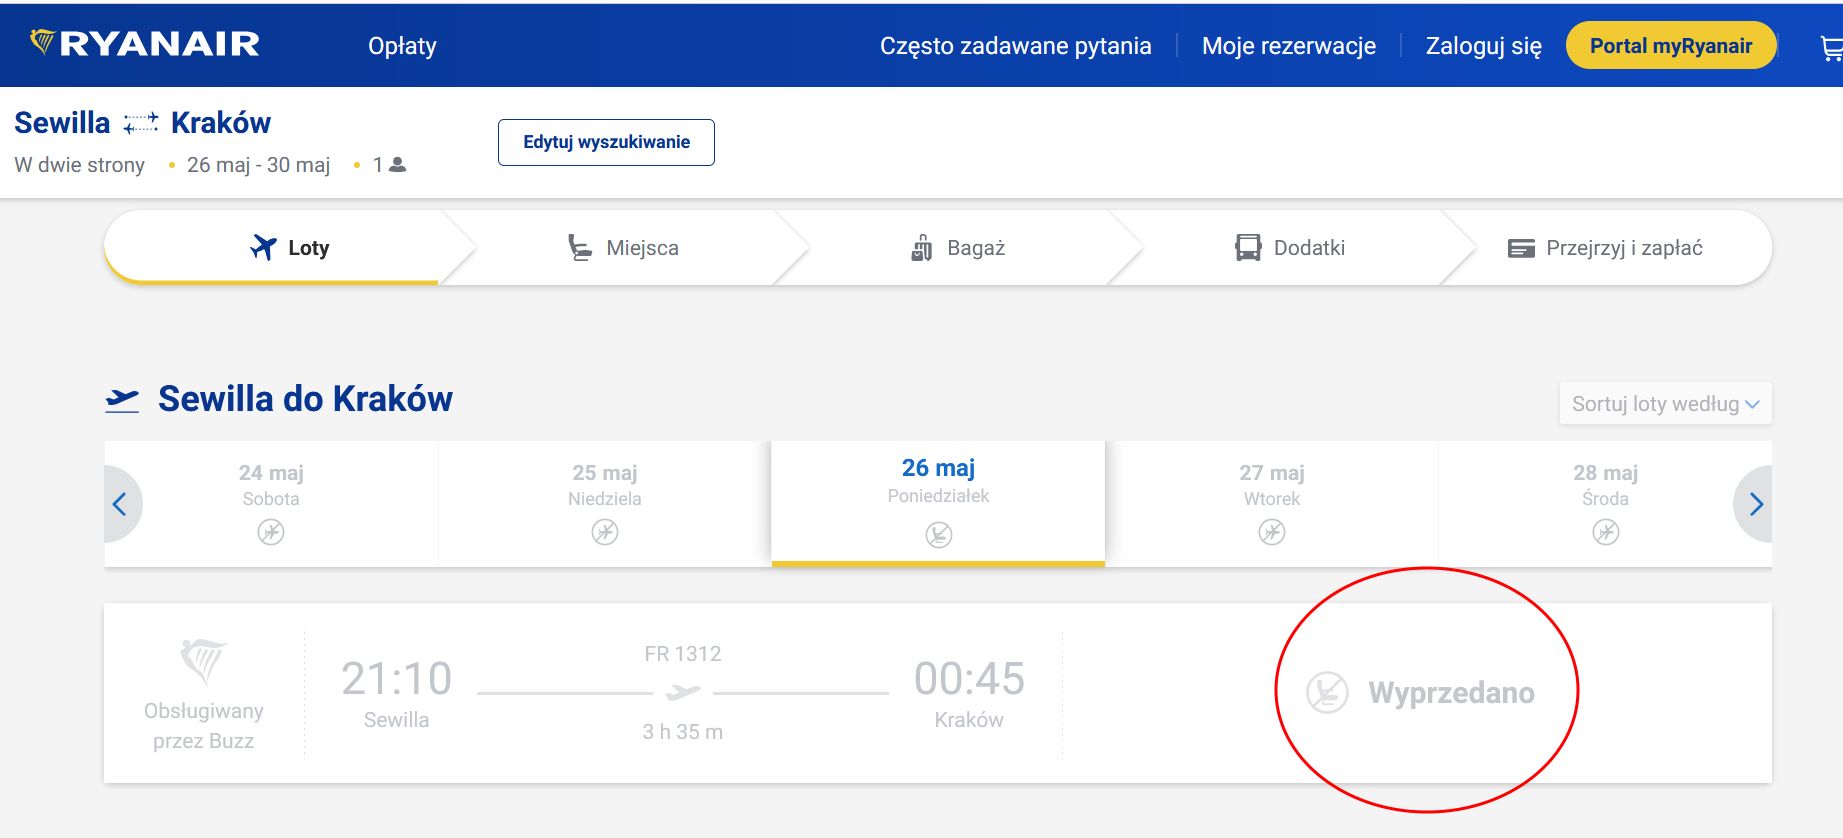Click the Ryanair logo
1843x838 pixels.
(x=145, y=43)
